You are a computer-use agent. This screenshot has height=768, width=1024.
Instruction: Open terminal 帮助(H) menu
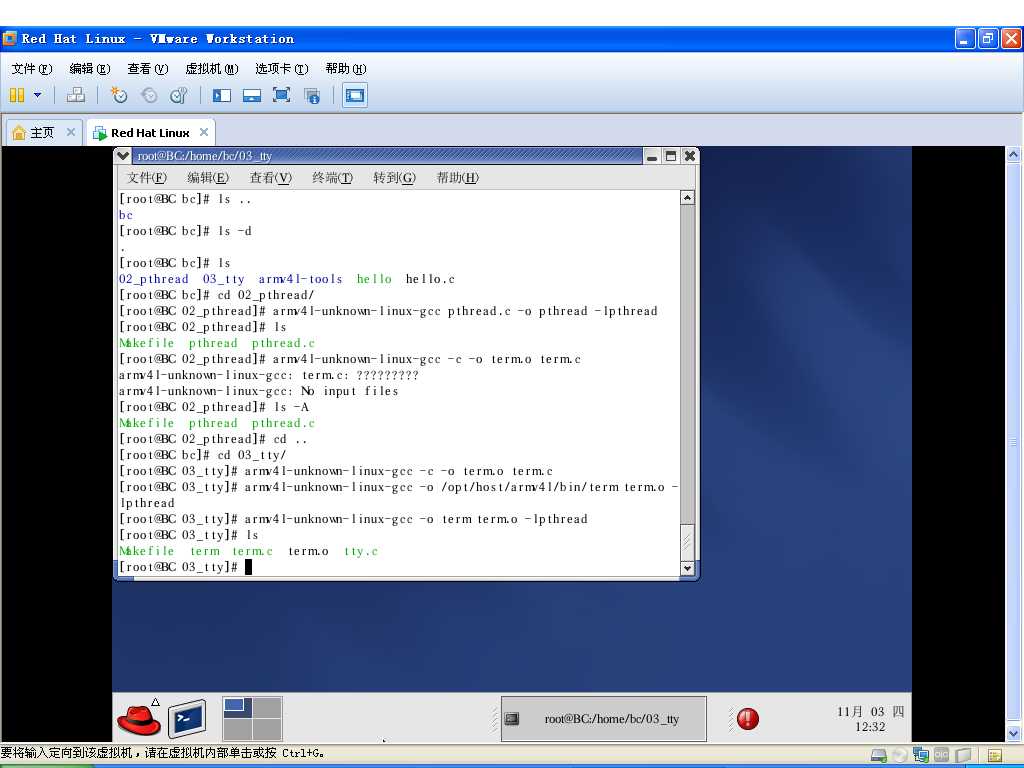coord(458,178)
